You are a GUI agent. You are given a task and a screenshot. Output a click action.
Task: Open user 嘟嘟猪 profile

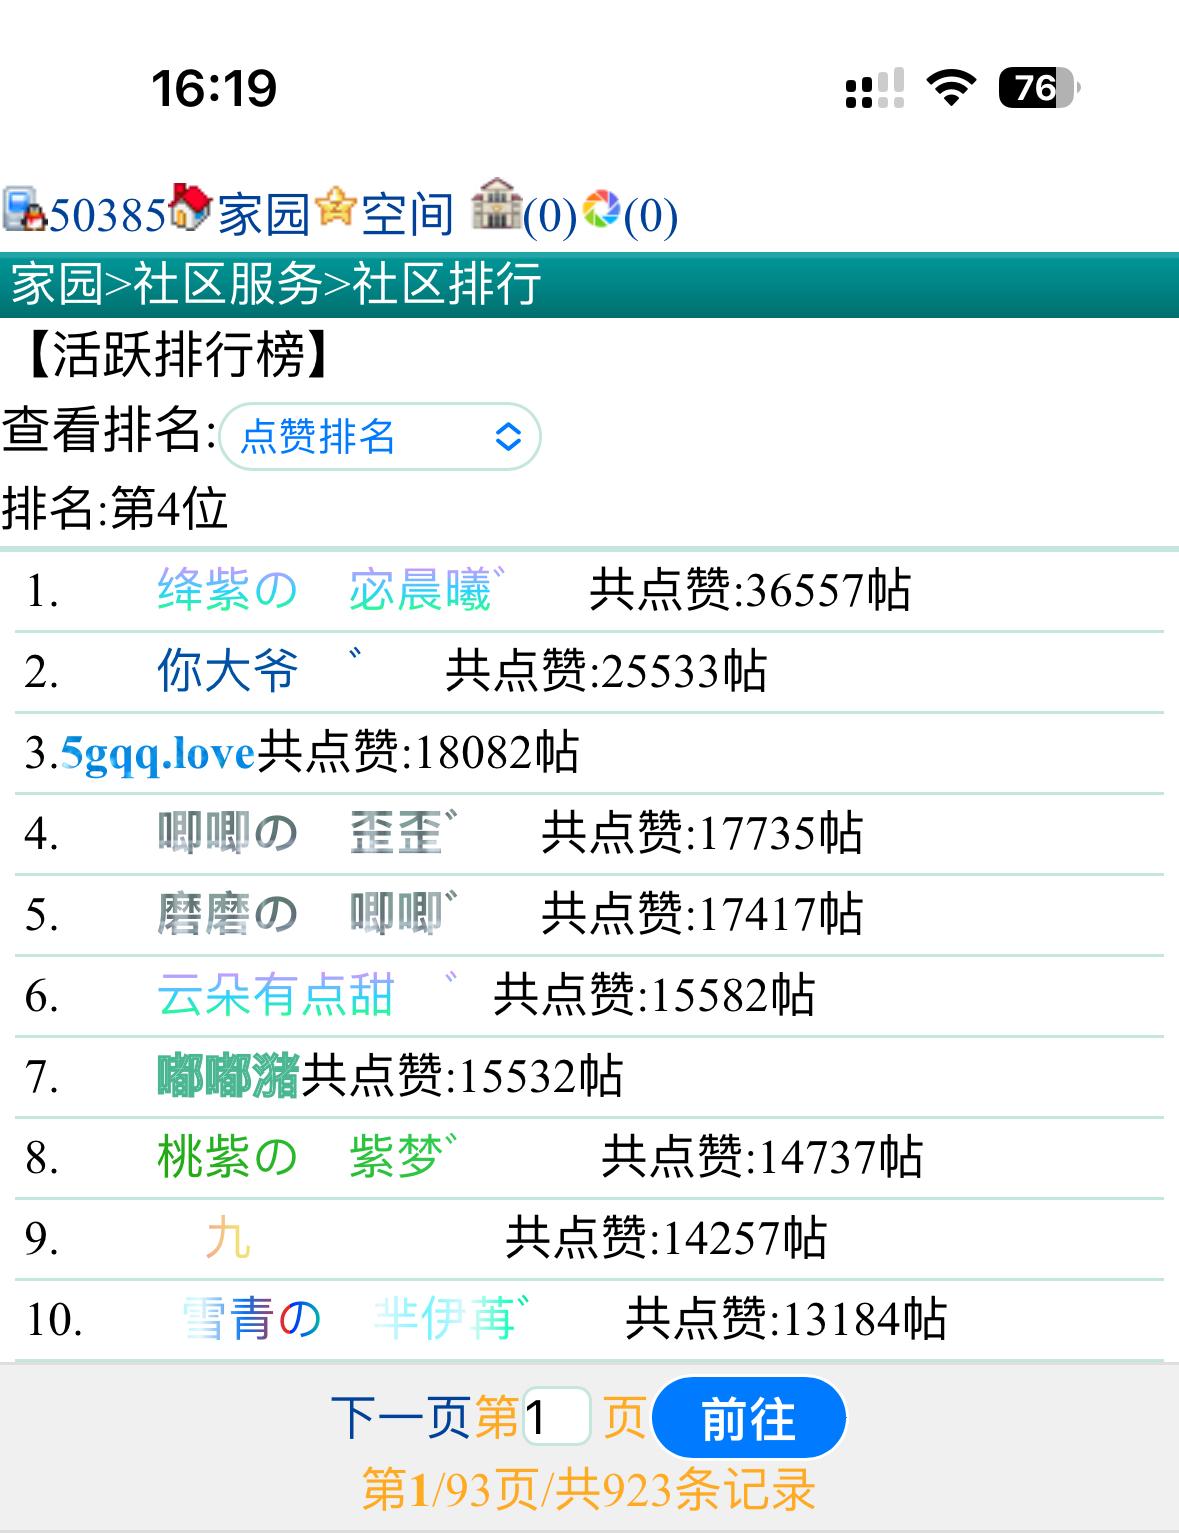[229, 1076]
